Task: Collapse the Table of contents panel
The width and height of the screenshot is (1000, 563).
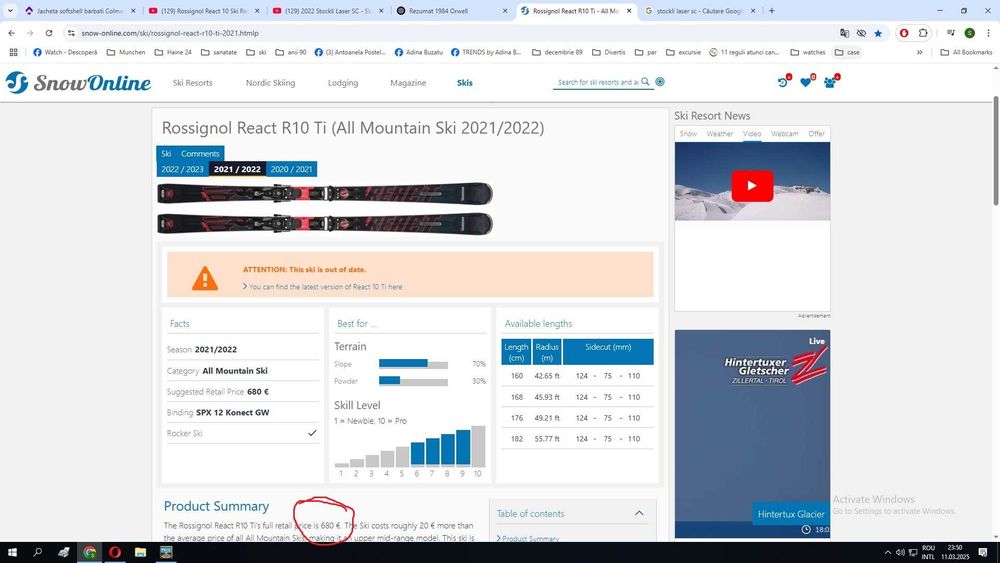Action: 639,513
